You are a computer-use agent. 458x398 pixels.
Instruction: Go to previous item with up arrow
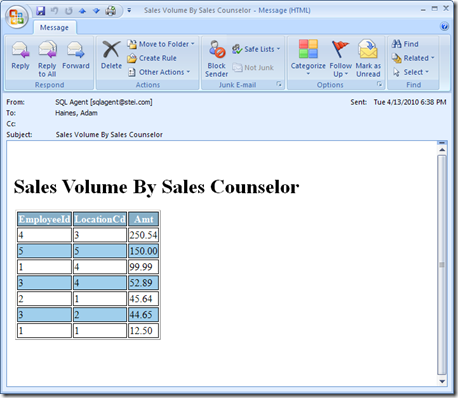pyautogui.click(x=82, y=11)
